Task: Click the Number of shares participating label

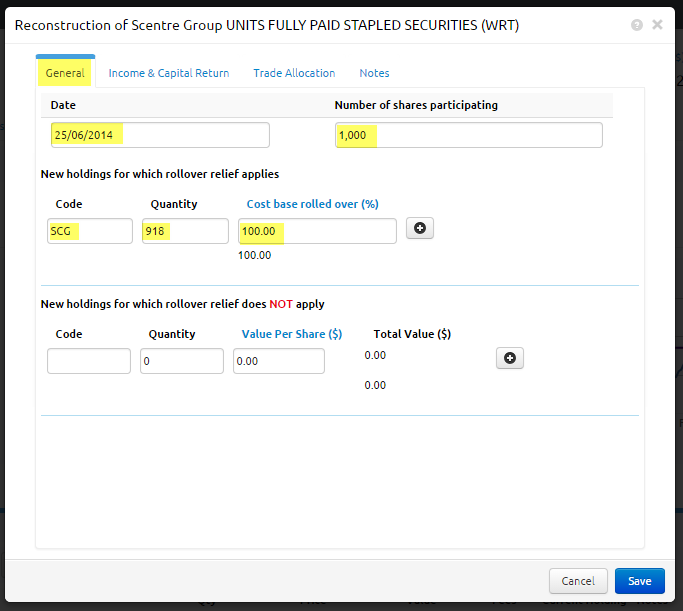Action: click(416, 105)
